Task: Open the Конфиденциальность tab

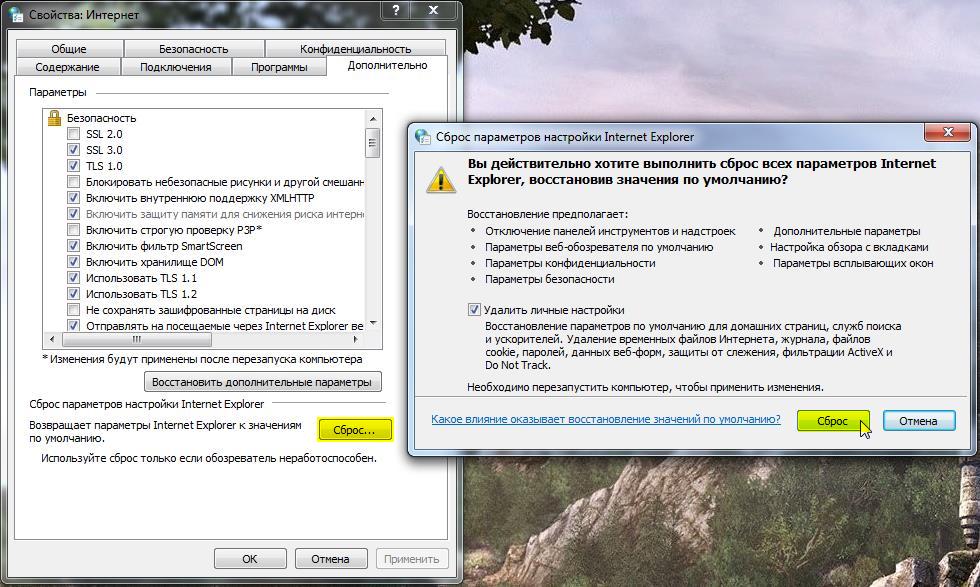Action: coord(355,49)
